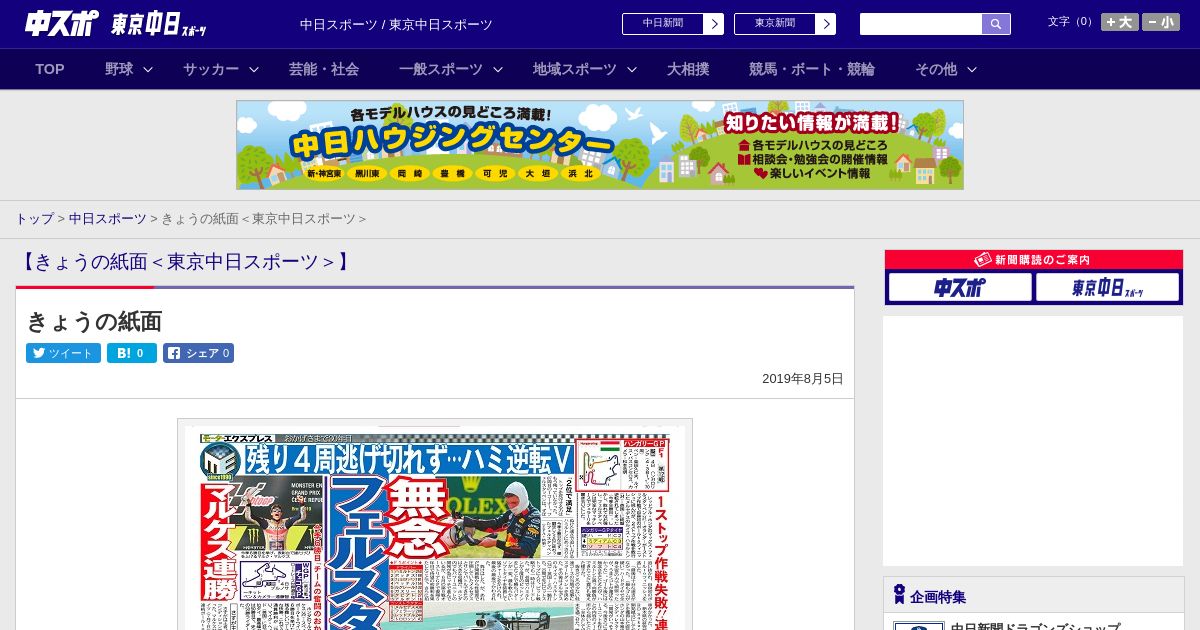
Task: Open the 芸能・社会 section
Action: [324, 69]
